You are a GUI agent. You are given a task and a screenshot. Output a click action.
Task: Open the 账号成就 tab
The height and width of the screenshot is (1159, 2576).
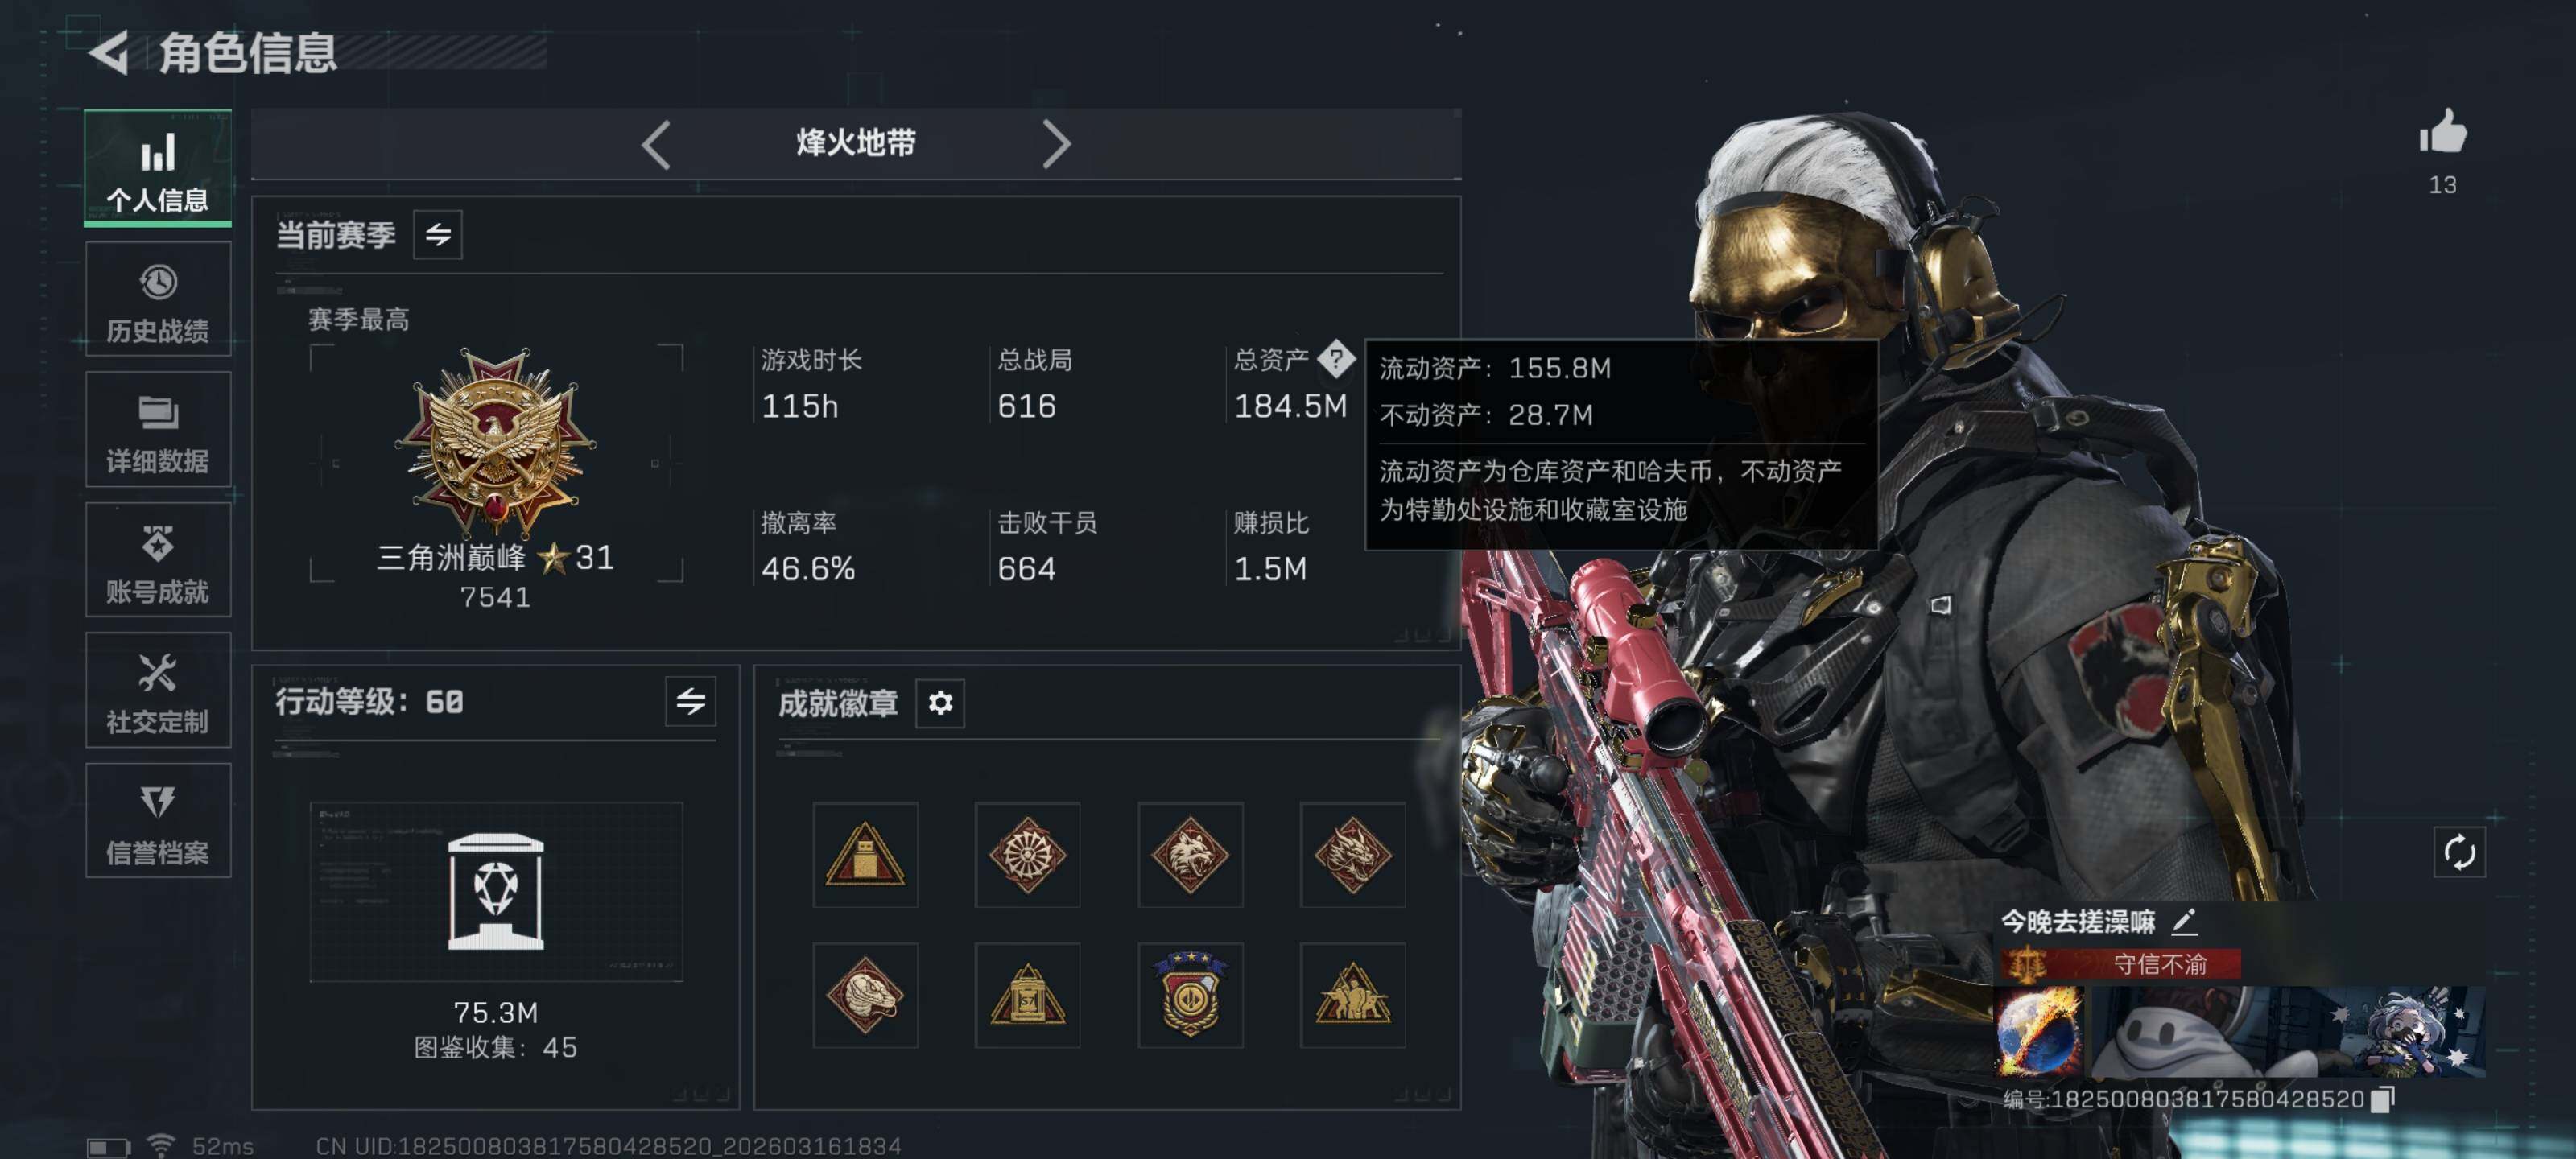158,560
